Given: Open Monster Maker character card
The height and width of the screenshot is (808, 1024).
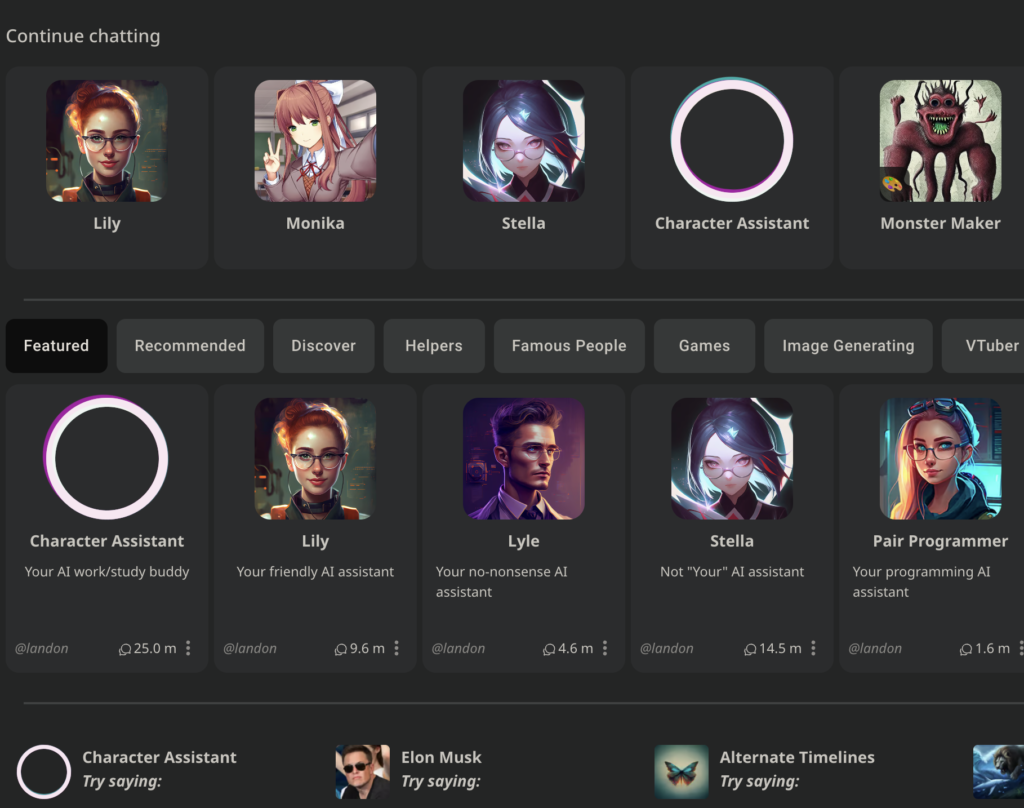Looking at the screenshot, I should (x=933, y=167).
